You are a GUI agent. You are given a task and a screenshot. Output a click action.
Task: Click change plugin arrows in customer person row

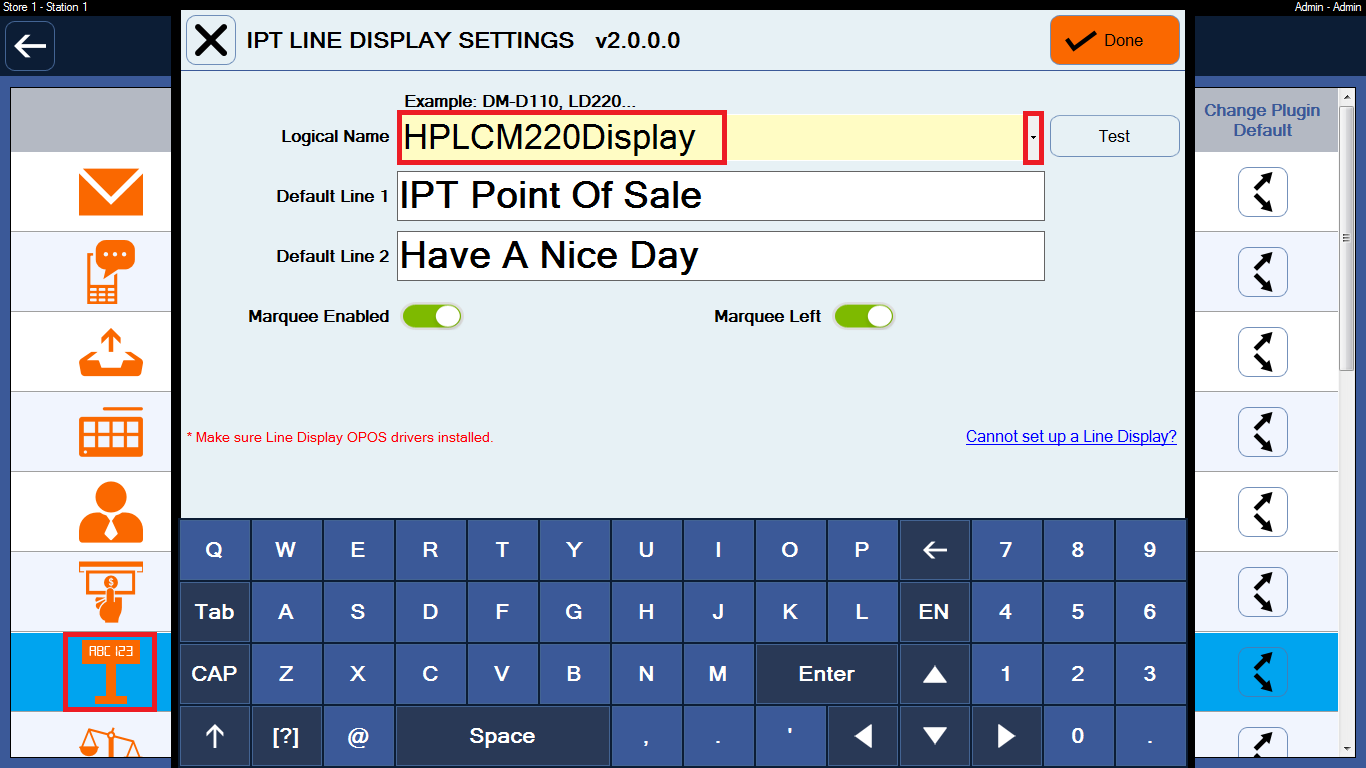tap(1263, 512)
